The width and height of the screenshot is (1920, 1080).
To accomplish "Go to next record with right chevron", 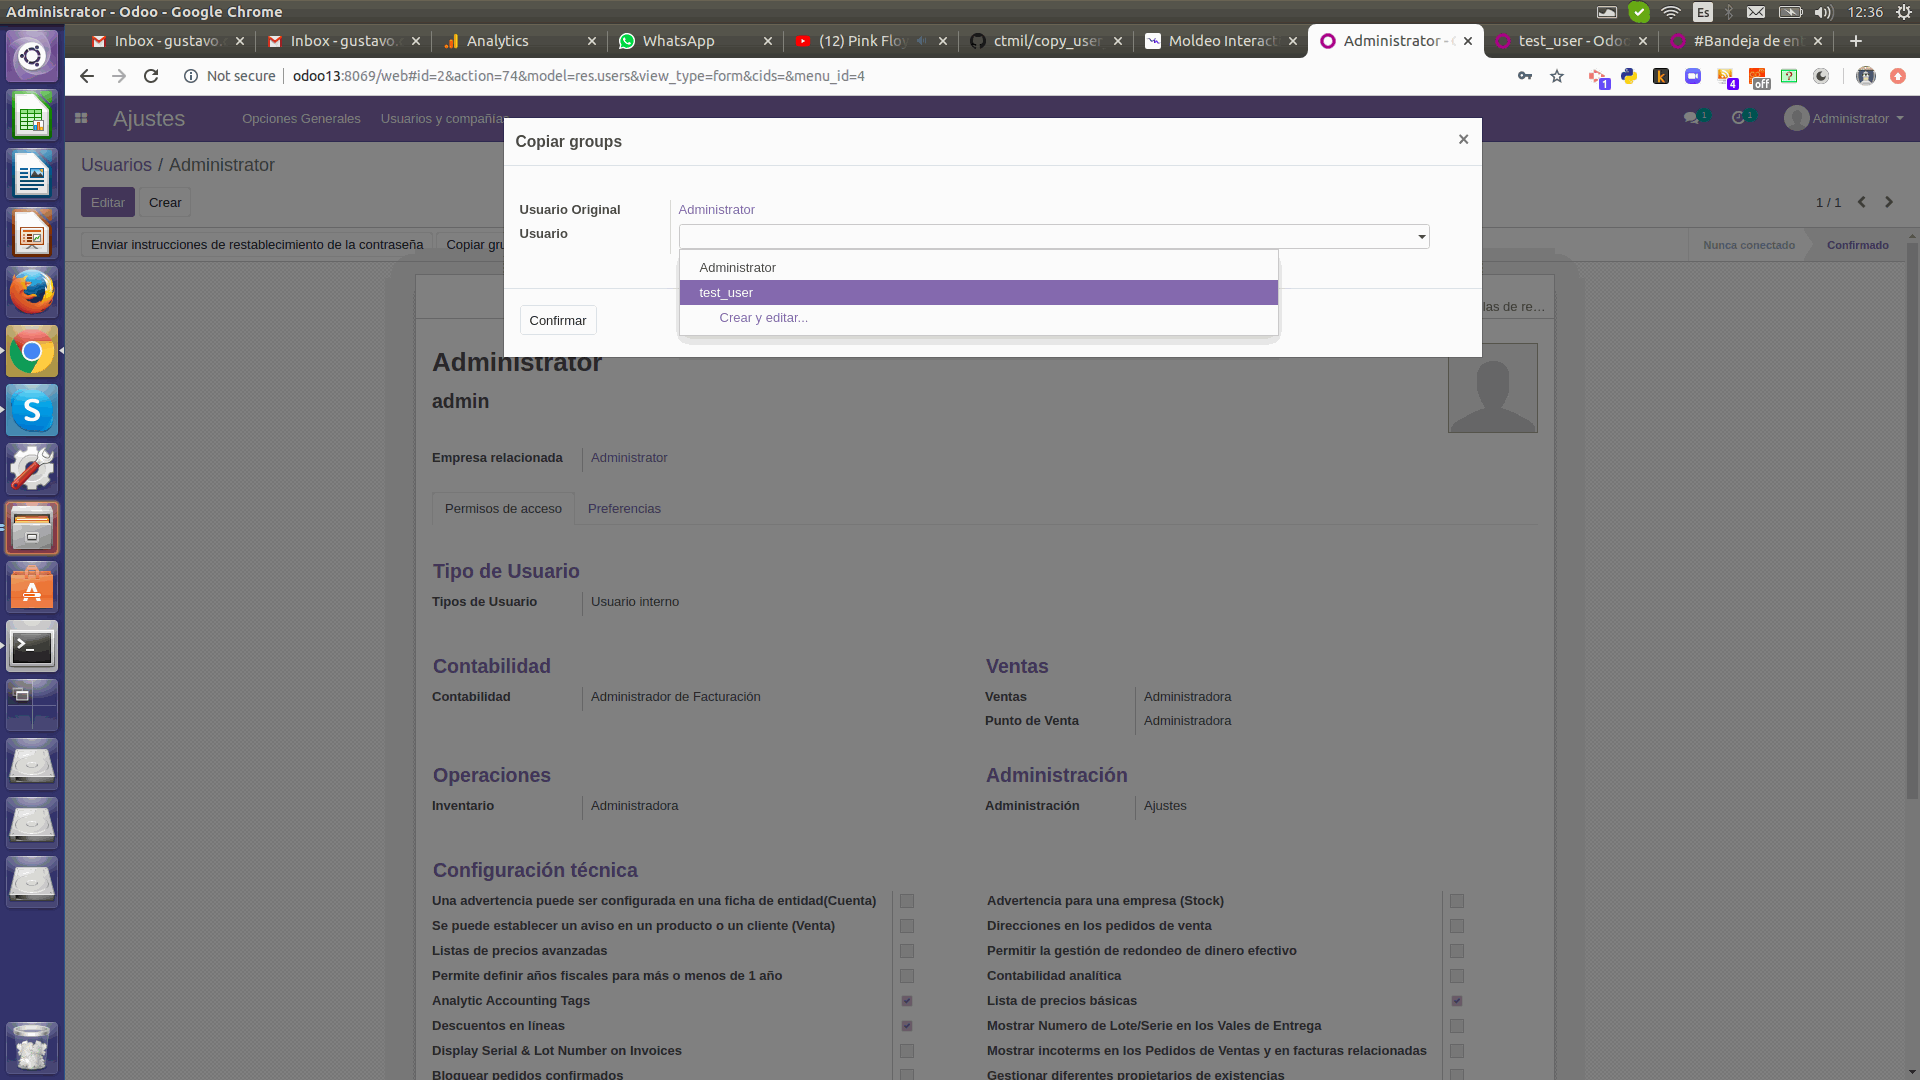I will [1889, 202].
